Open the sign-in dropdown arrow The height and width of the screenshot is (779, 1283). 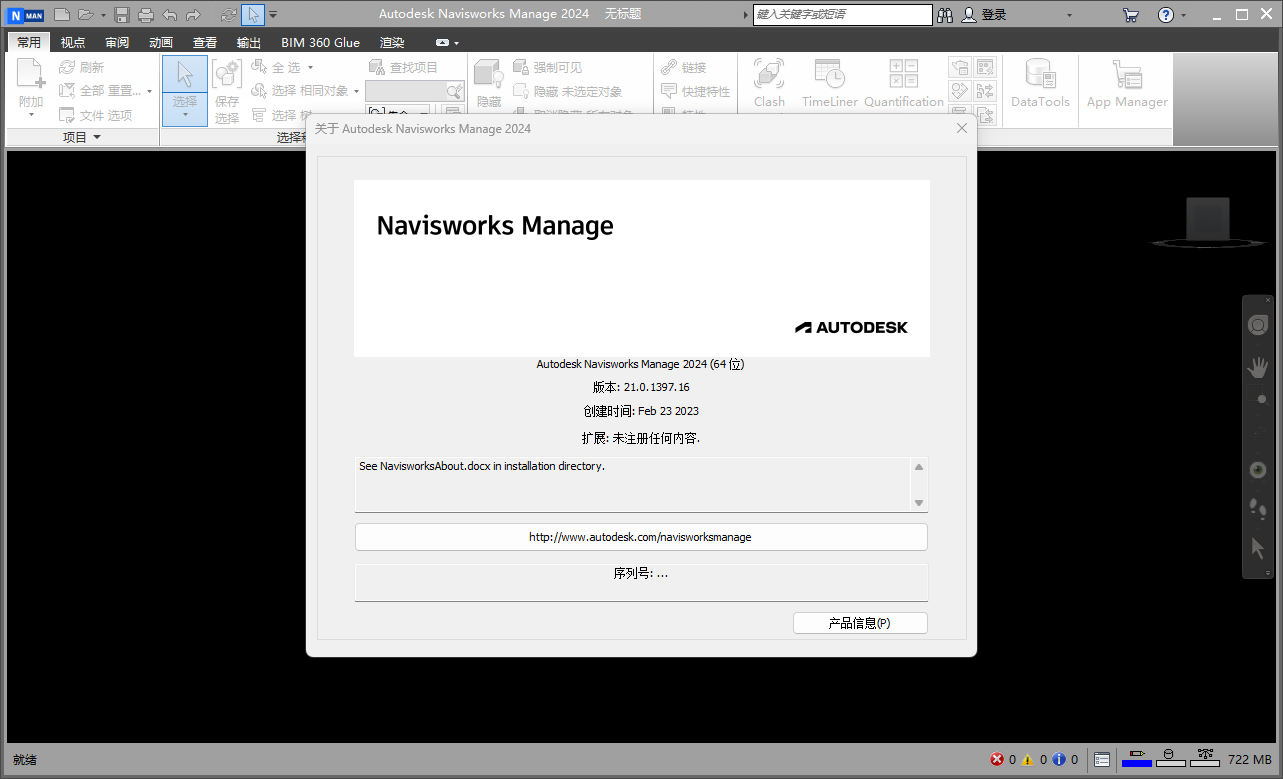tap(1069, 16)
